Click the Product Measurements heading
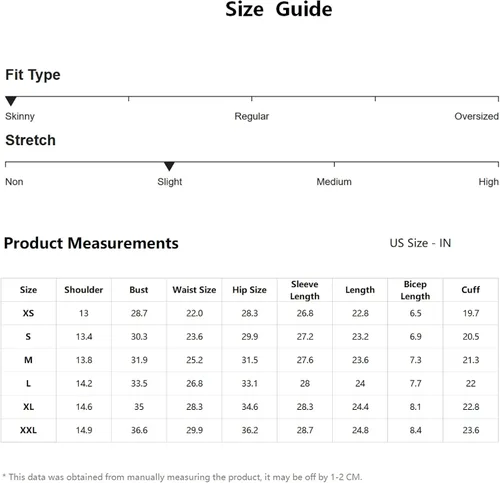Viewport: 500px width, 483px height. point(91,243)
